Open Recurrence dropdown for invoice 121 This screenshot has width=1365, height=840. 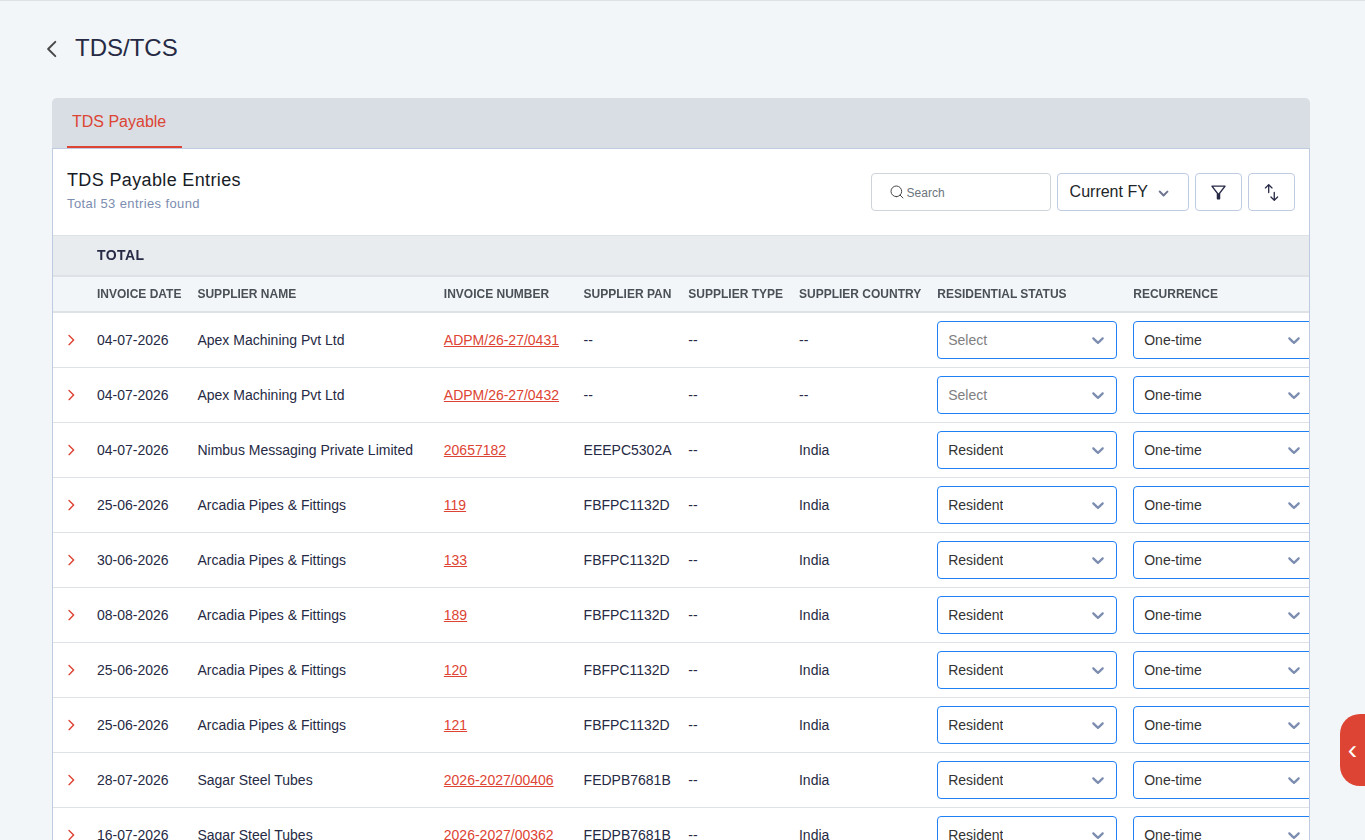pyautogui.click(x=1221, y=725)
